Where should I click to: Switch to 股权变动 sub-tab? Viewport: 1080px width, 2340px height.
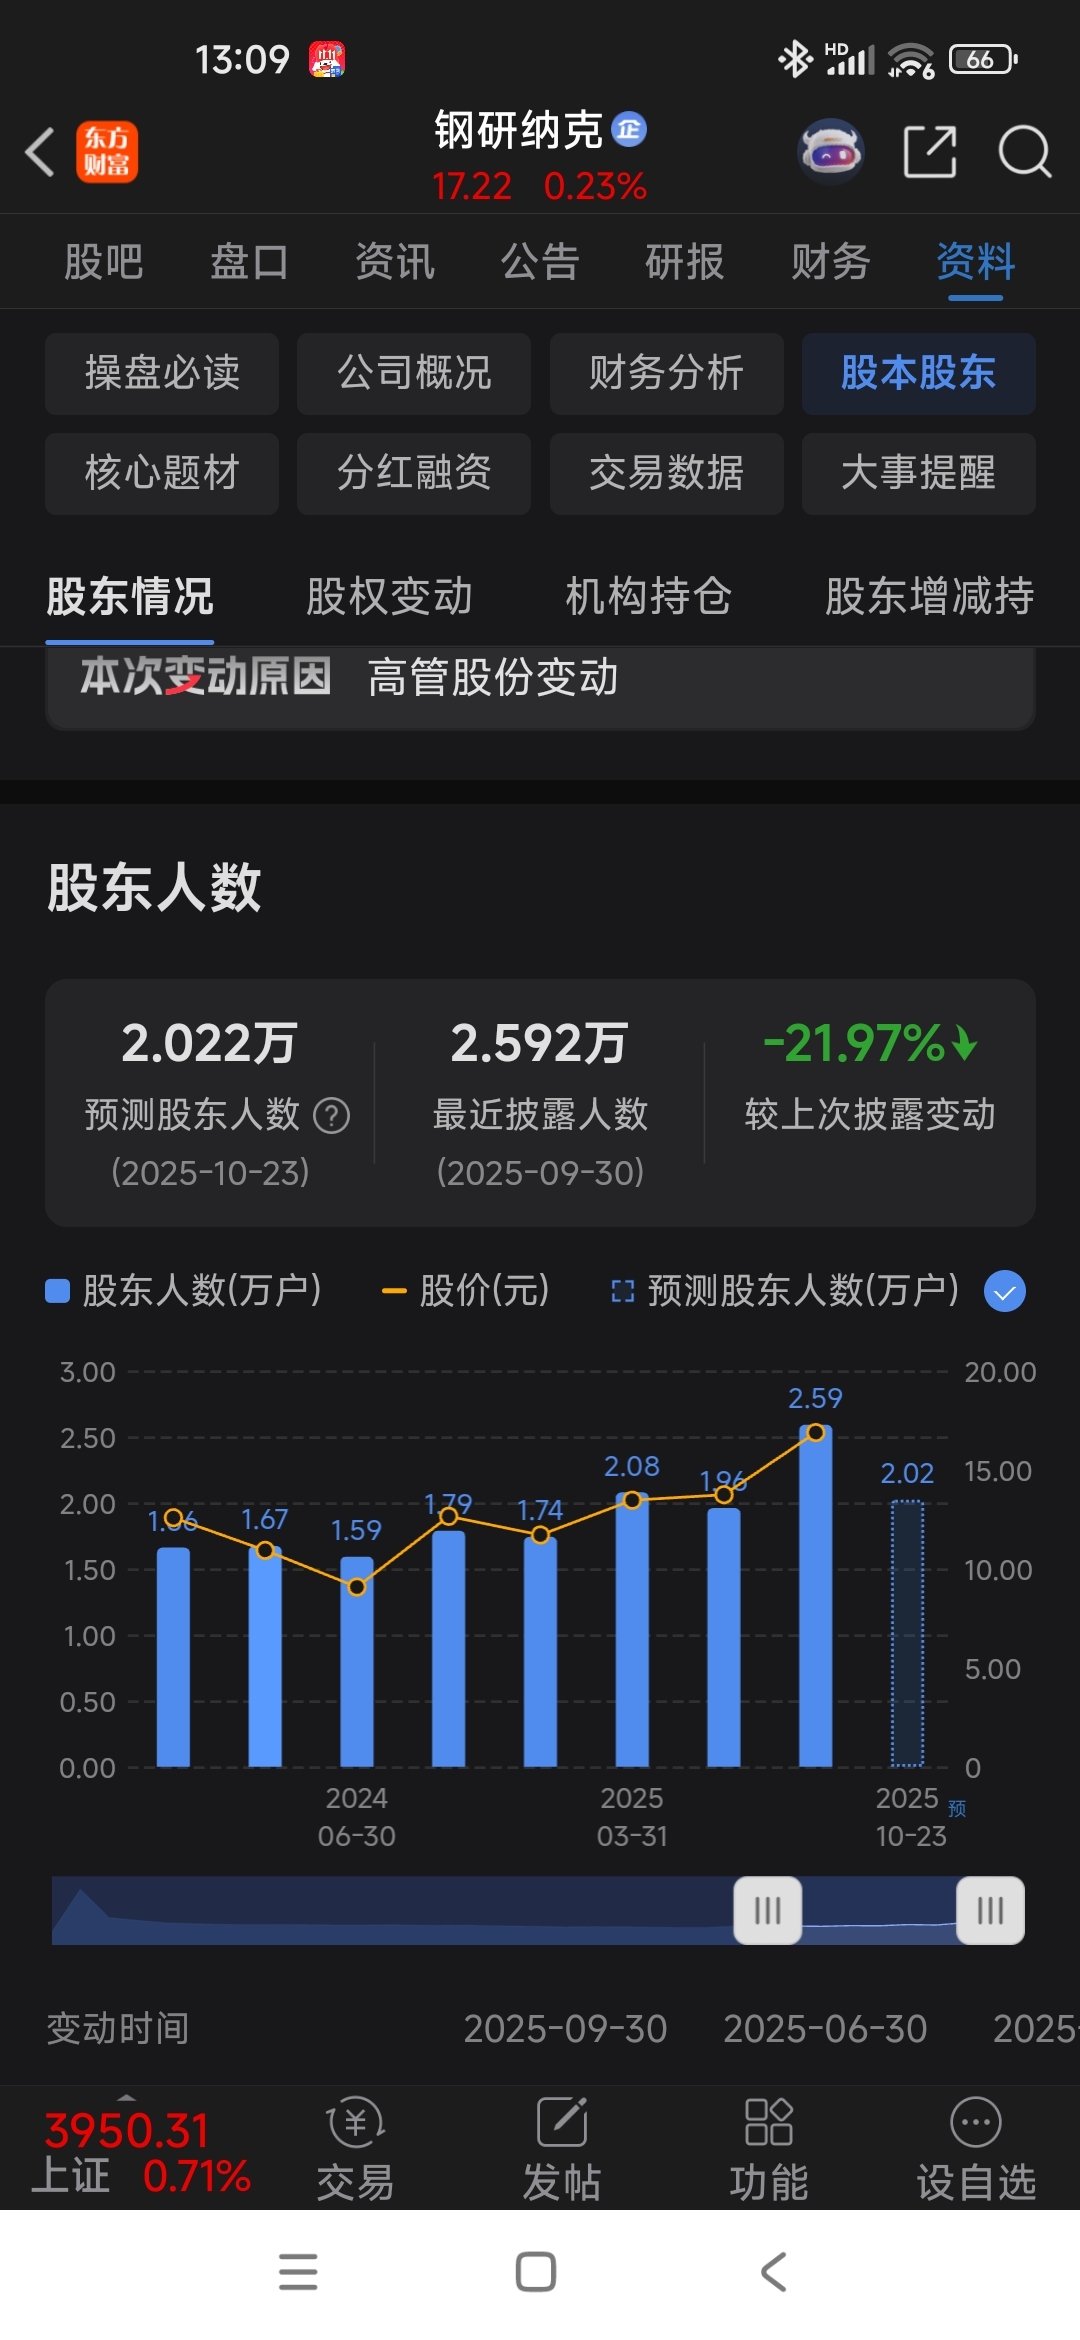point(389,596)
